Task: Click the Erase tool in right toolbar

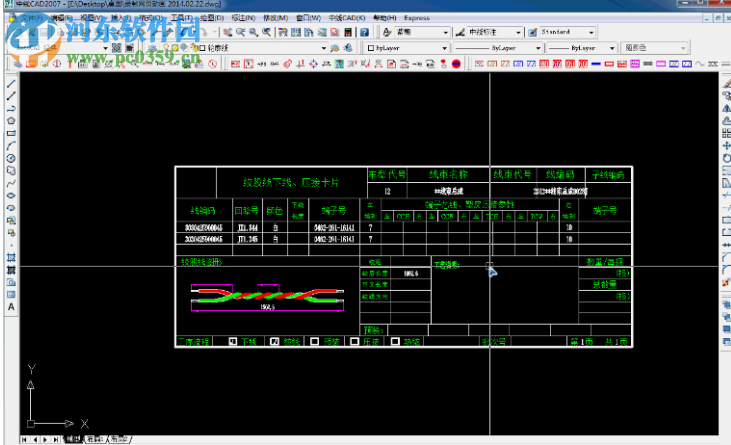Action: pos(724,84)
